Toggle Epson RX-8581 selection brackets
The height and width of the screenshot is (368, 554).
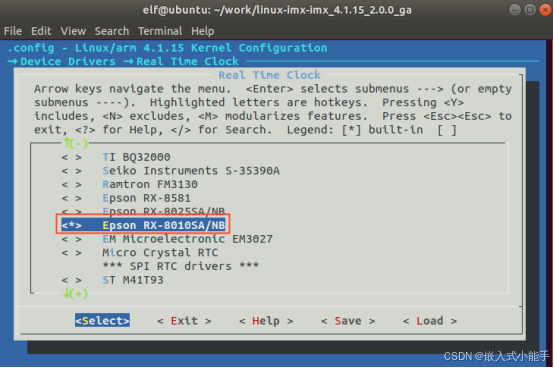[x=71, y=198]
